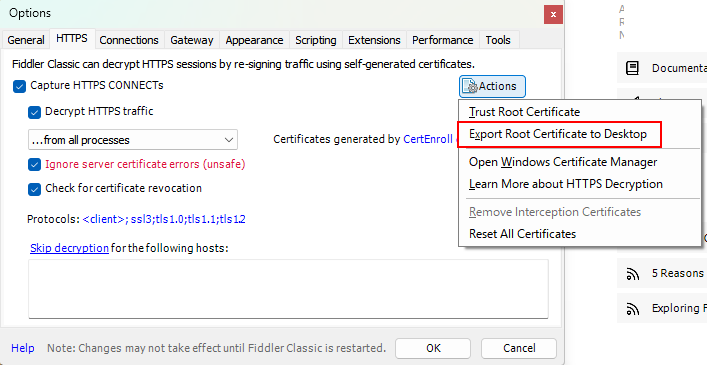Click the CertEnroll link

427,139
